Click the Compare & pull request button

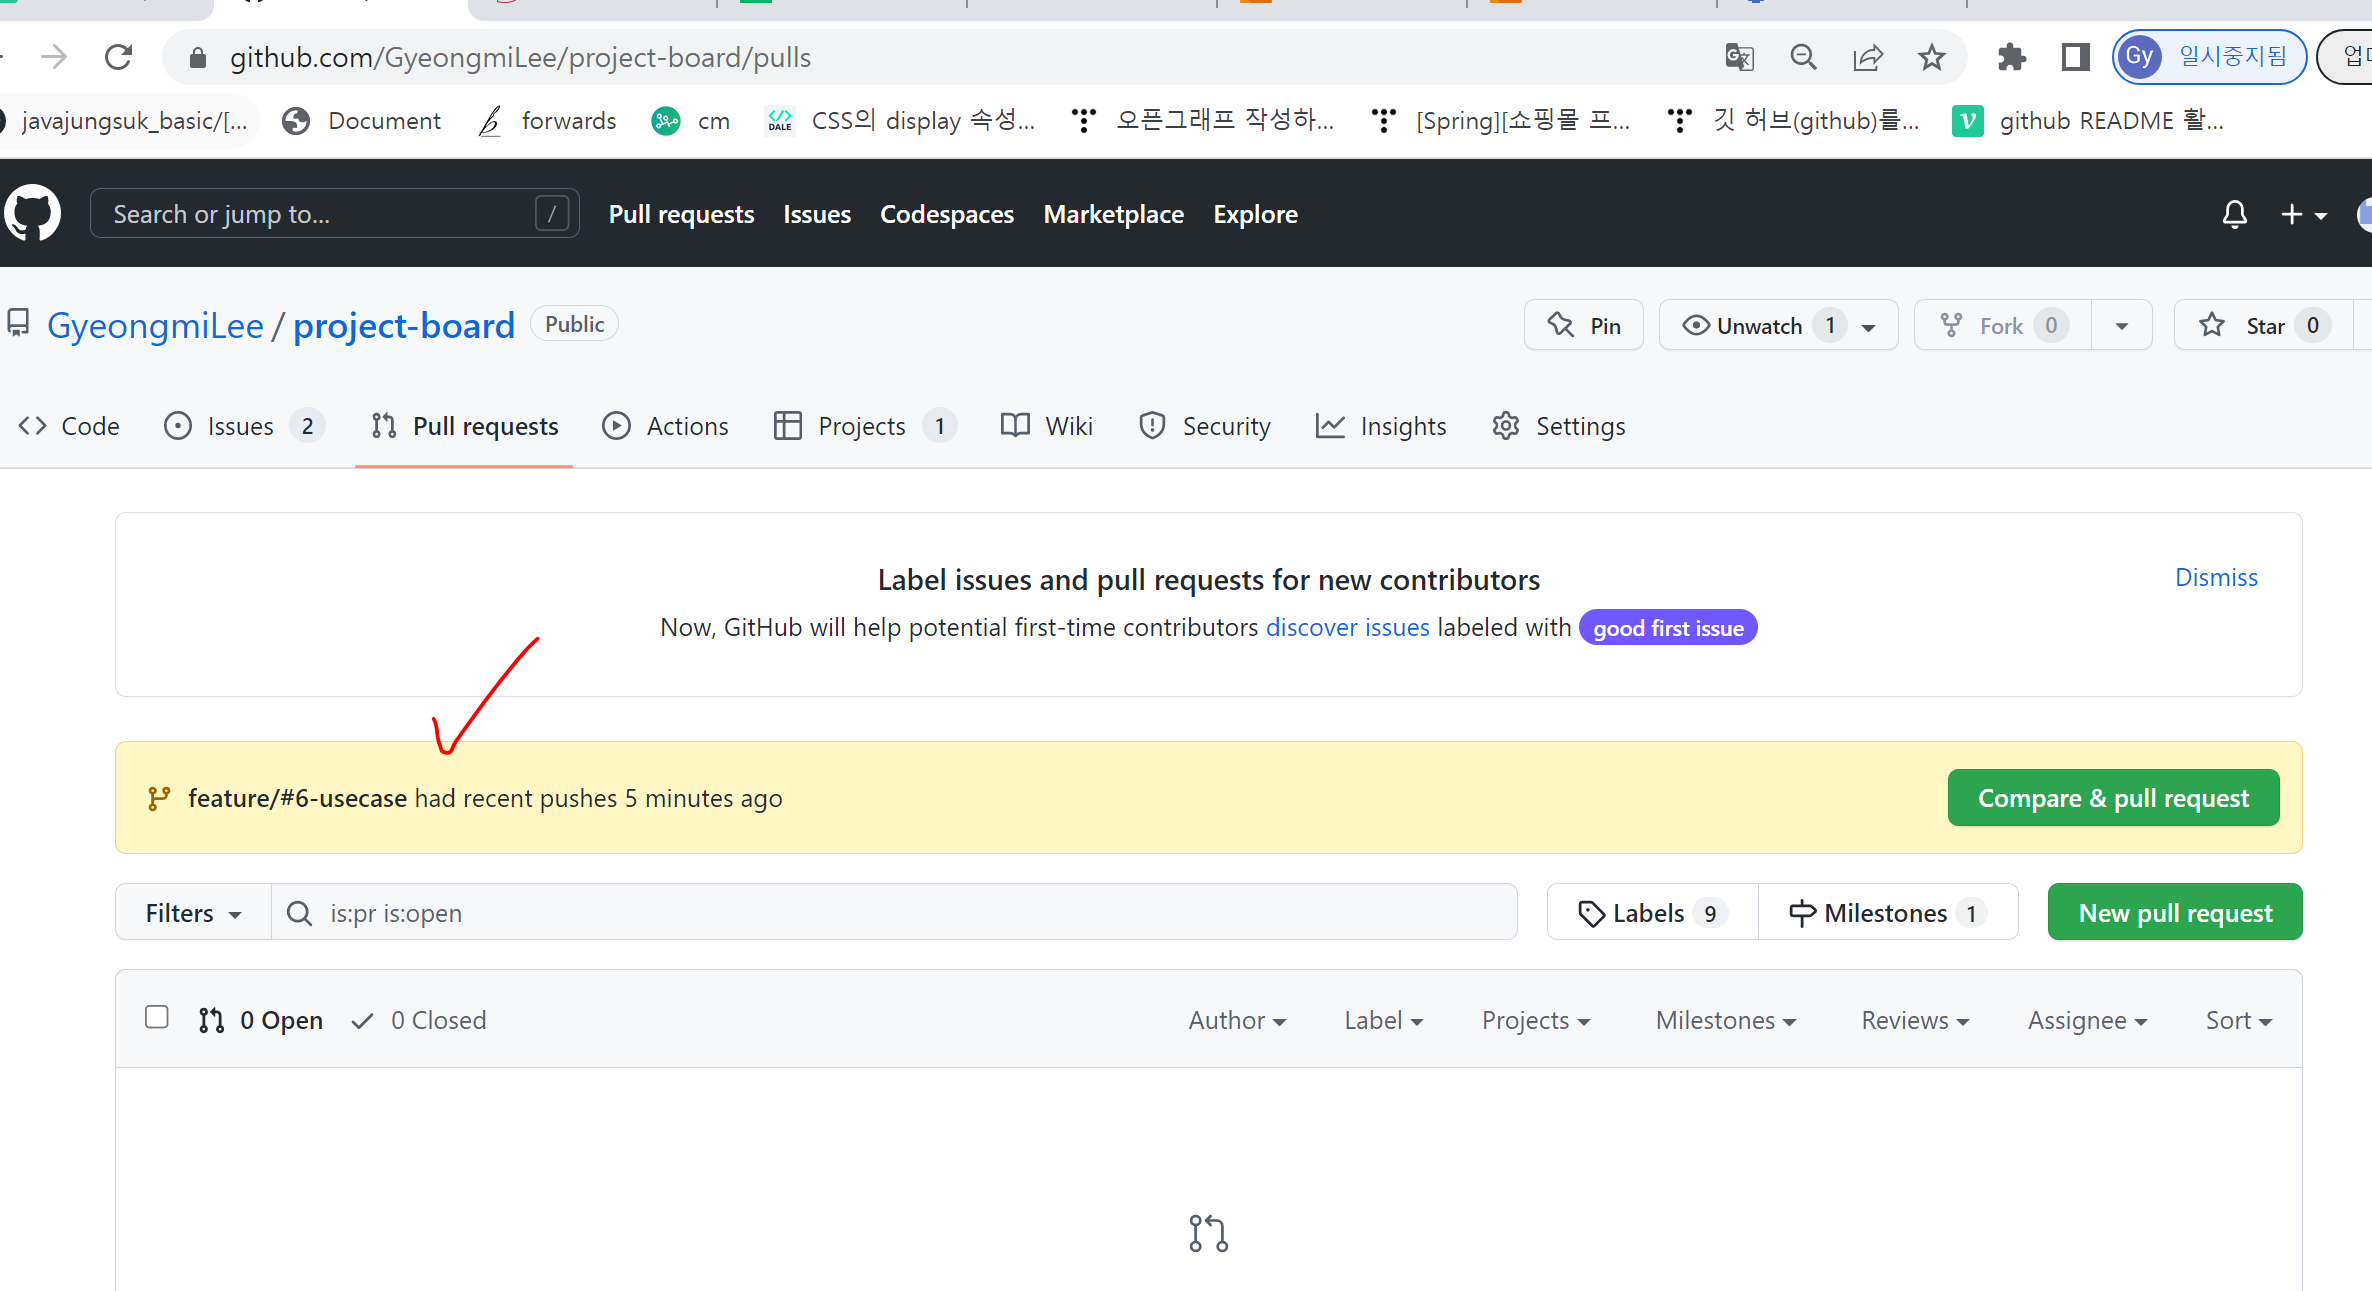tap(2113, 798)
